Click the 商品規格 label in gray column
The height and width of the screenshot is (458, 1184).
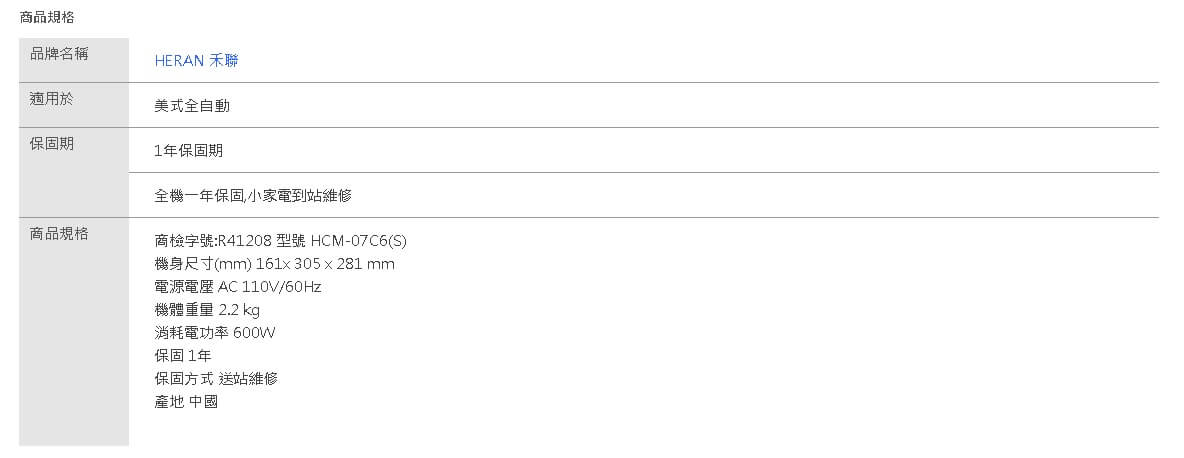point(59,233)
